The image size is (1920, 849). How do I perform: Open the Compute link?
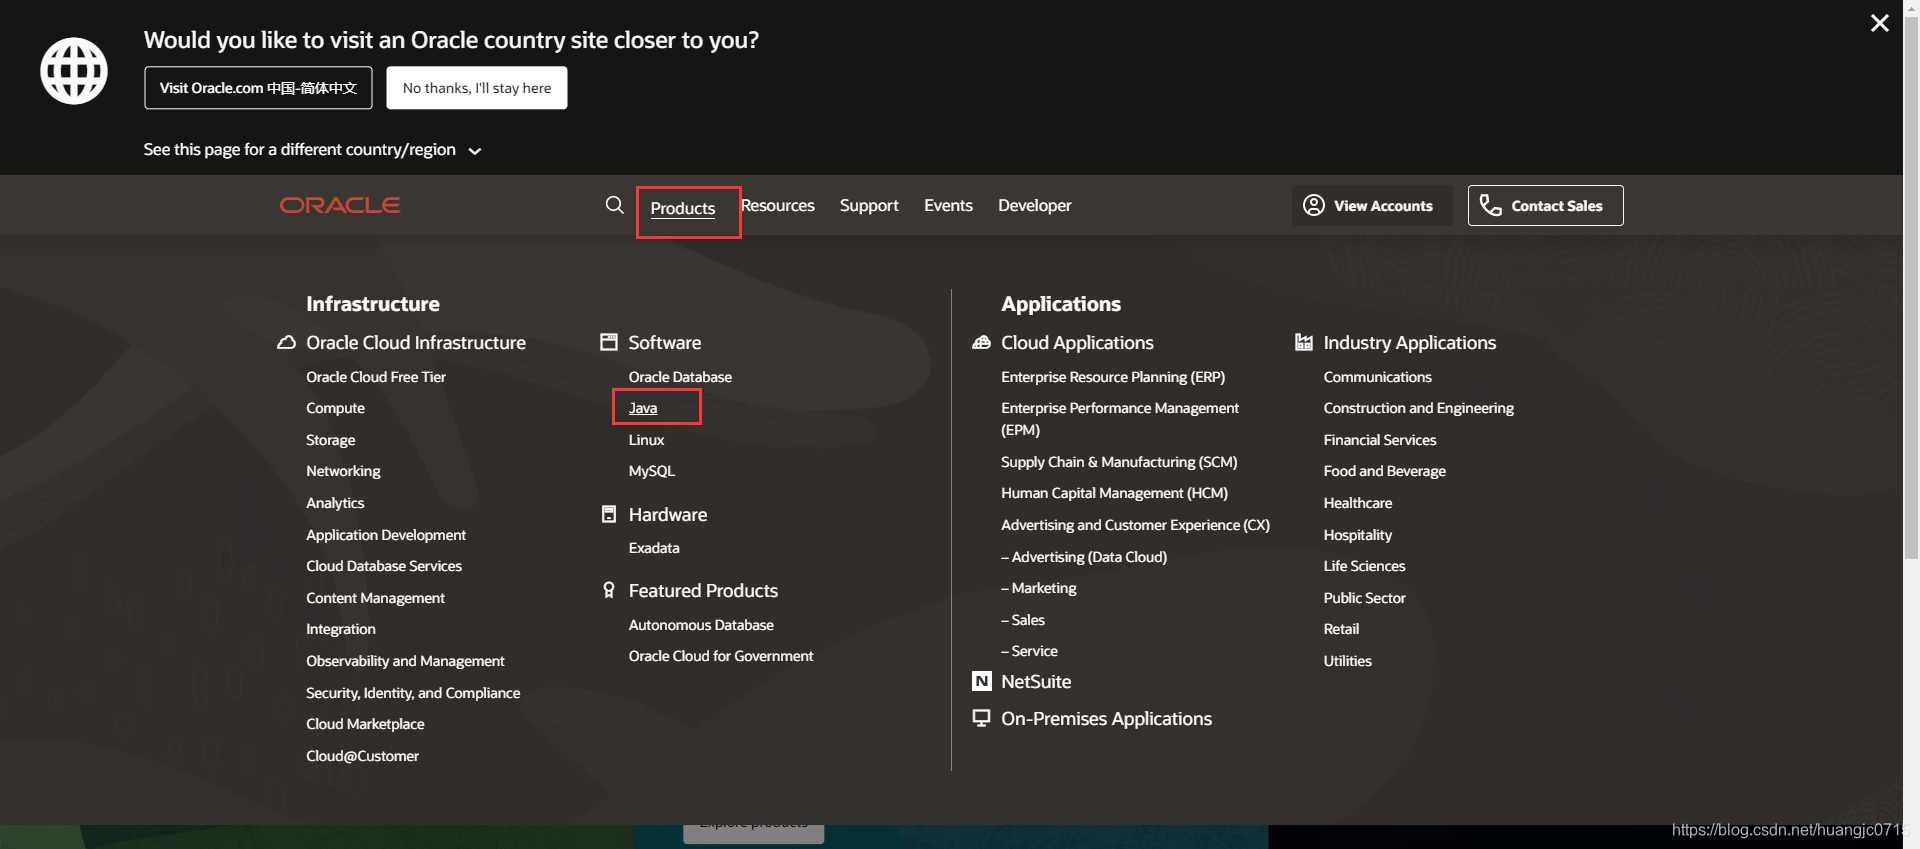pos(335,408)
